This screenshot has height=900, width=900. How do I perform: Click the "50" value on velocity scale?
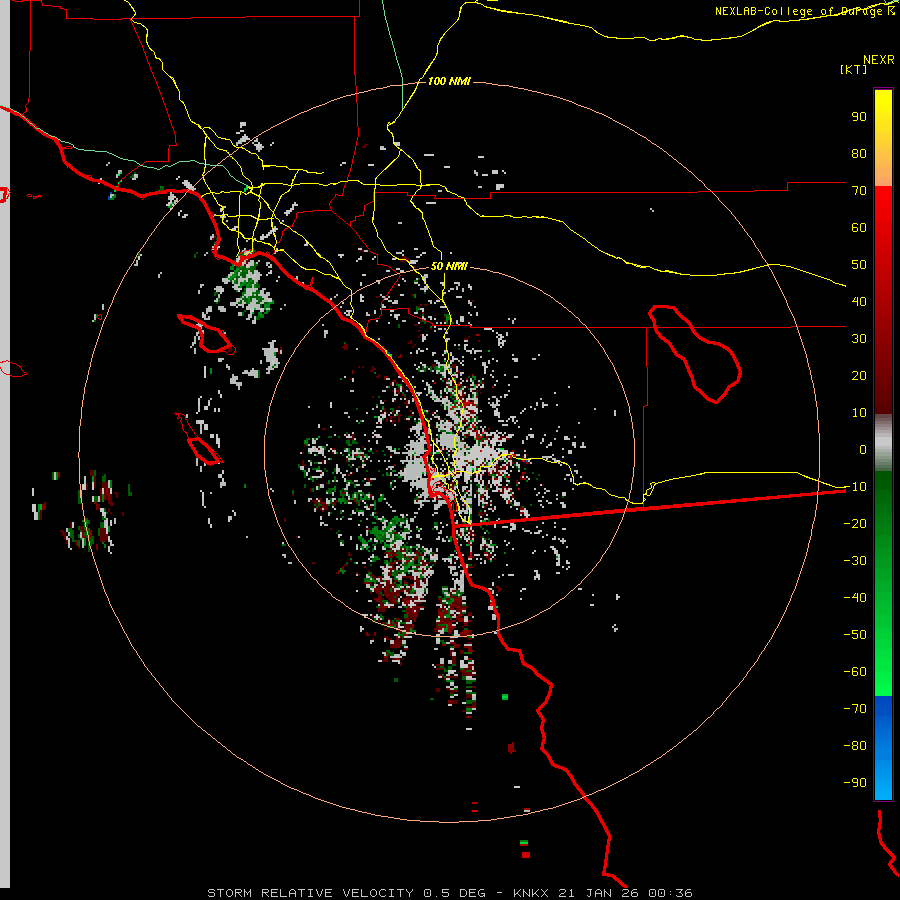(859, 265)
